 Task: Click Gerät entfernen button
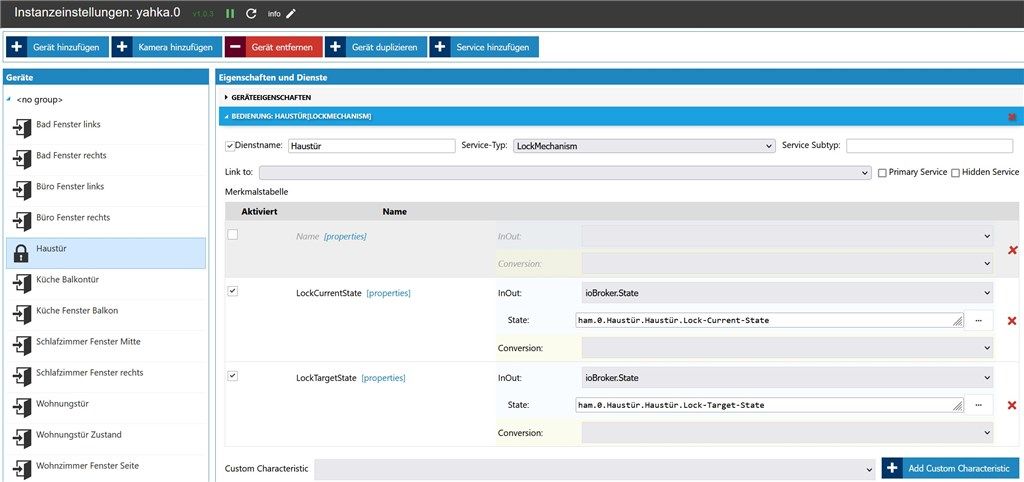click(273, 47)
